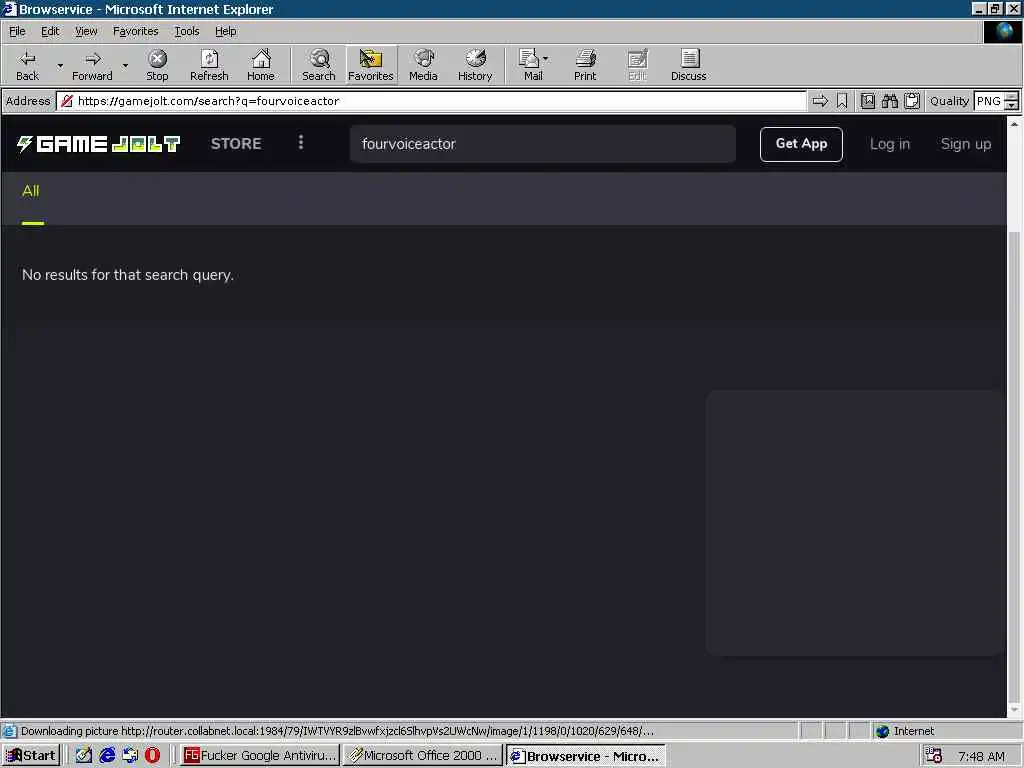Click the Go arrow next to address bar

(820, 101)
